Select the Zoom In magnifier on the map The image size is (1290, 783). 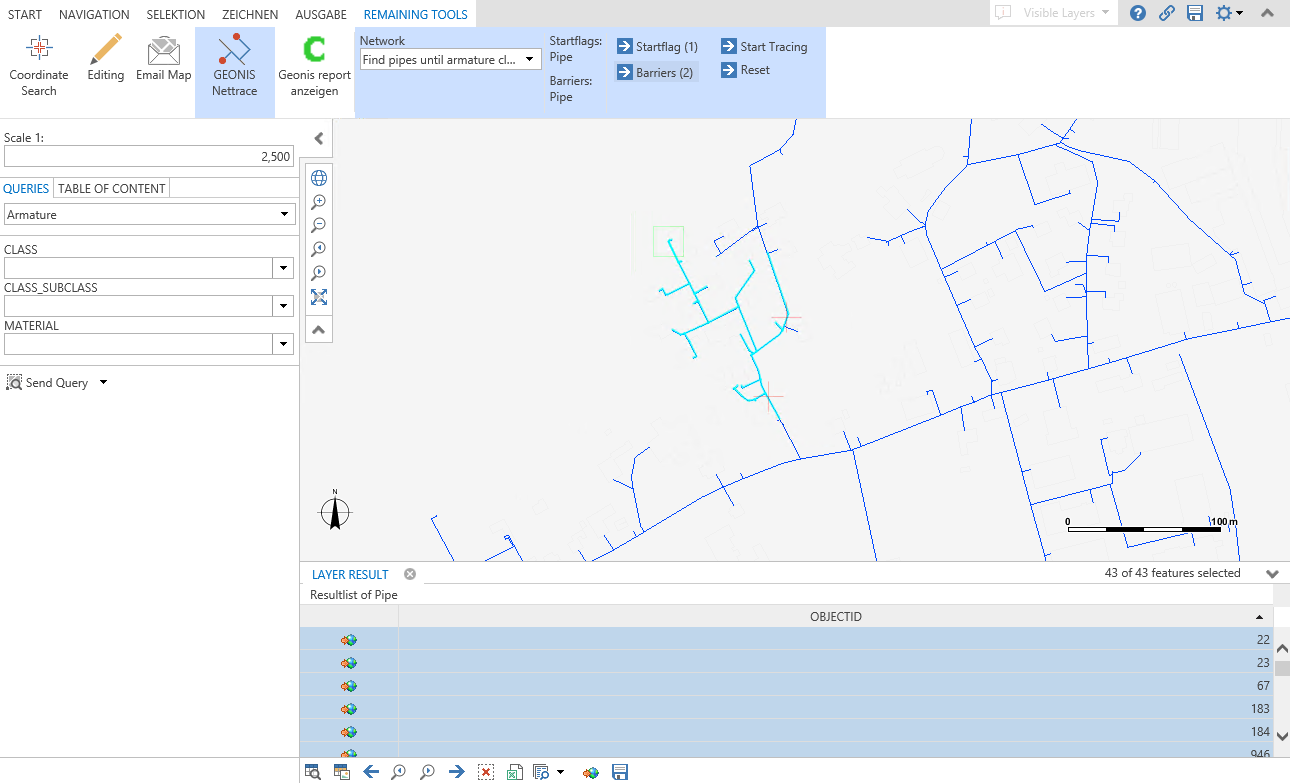point(319,201)
